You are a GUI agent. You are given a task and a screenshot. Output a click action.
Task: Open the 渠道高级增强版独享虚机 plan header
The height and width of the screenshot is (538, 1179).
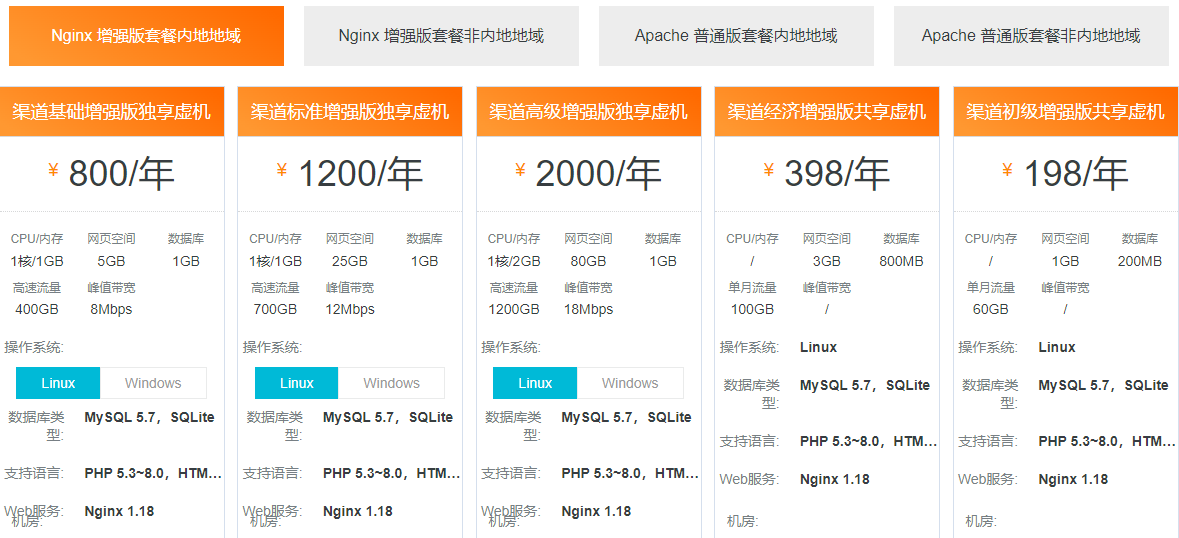pos(589,111)
